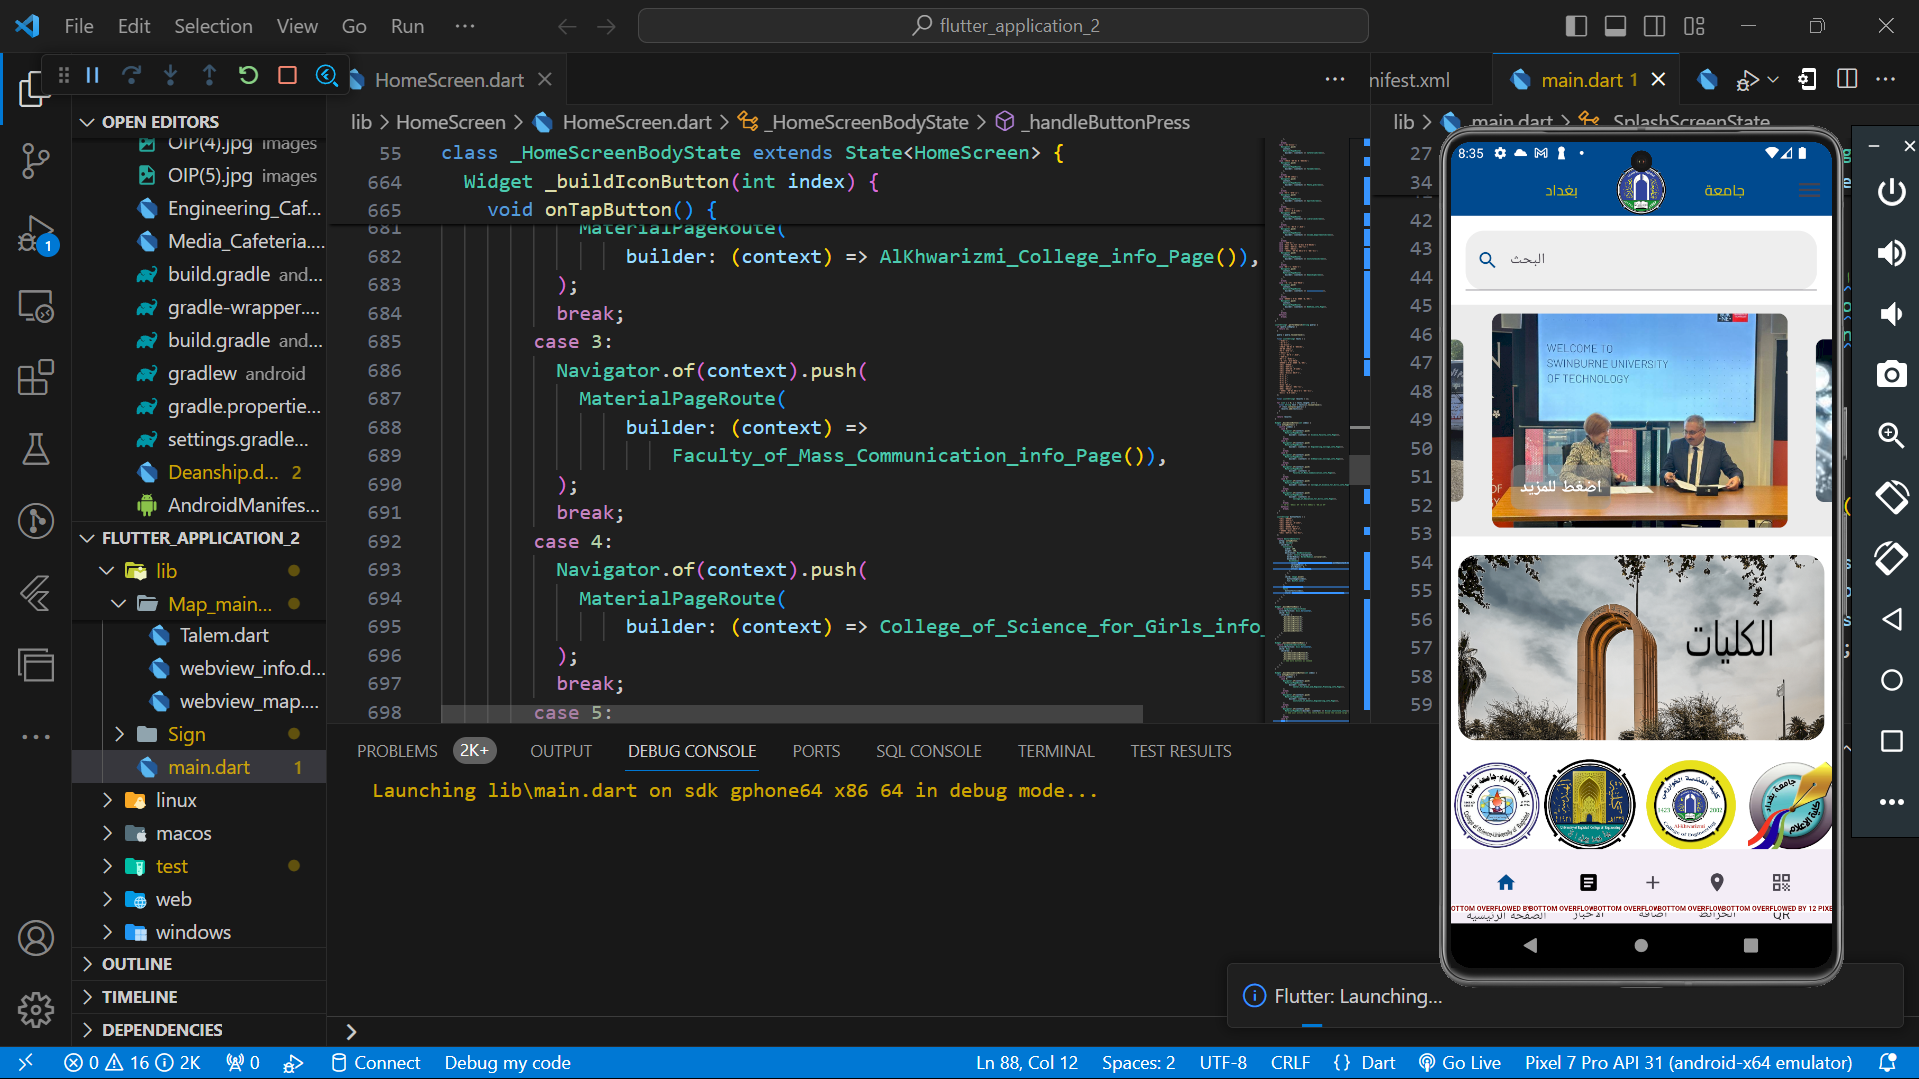Open Run and Debug view
1919x1079 pixels.
(35, 235)
